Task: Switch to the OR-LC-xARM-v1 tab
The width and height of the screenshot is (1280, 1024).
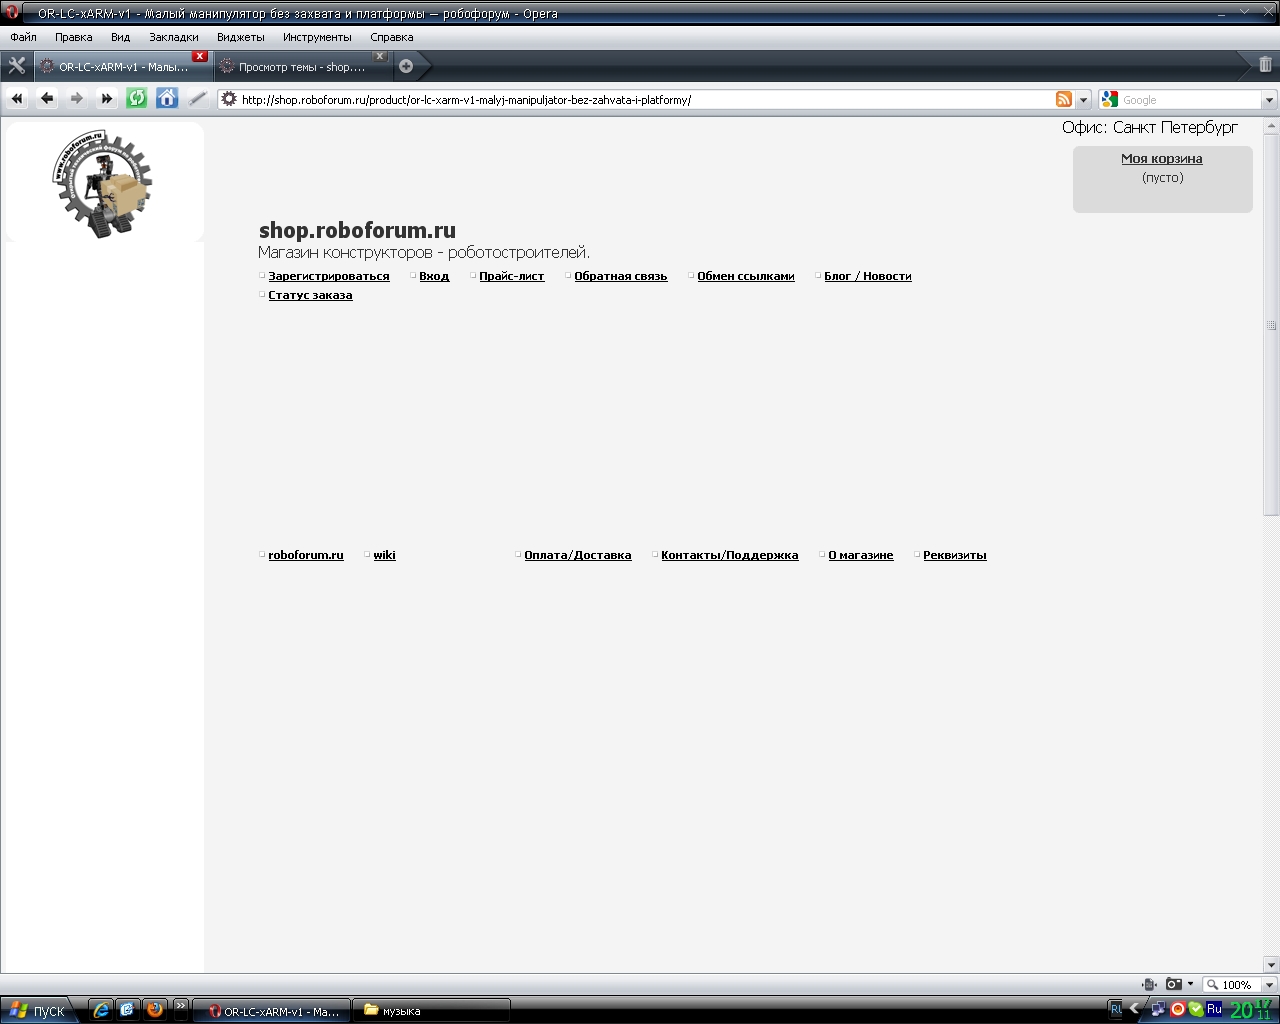Action: click(x=122, y=67)
